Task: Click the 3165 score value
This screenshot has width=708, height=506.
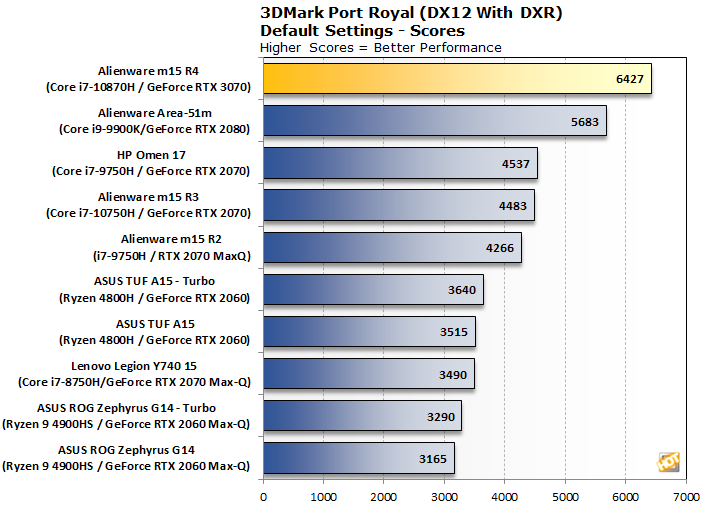Action: tap(433, 459)
